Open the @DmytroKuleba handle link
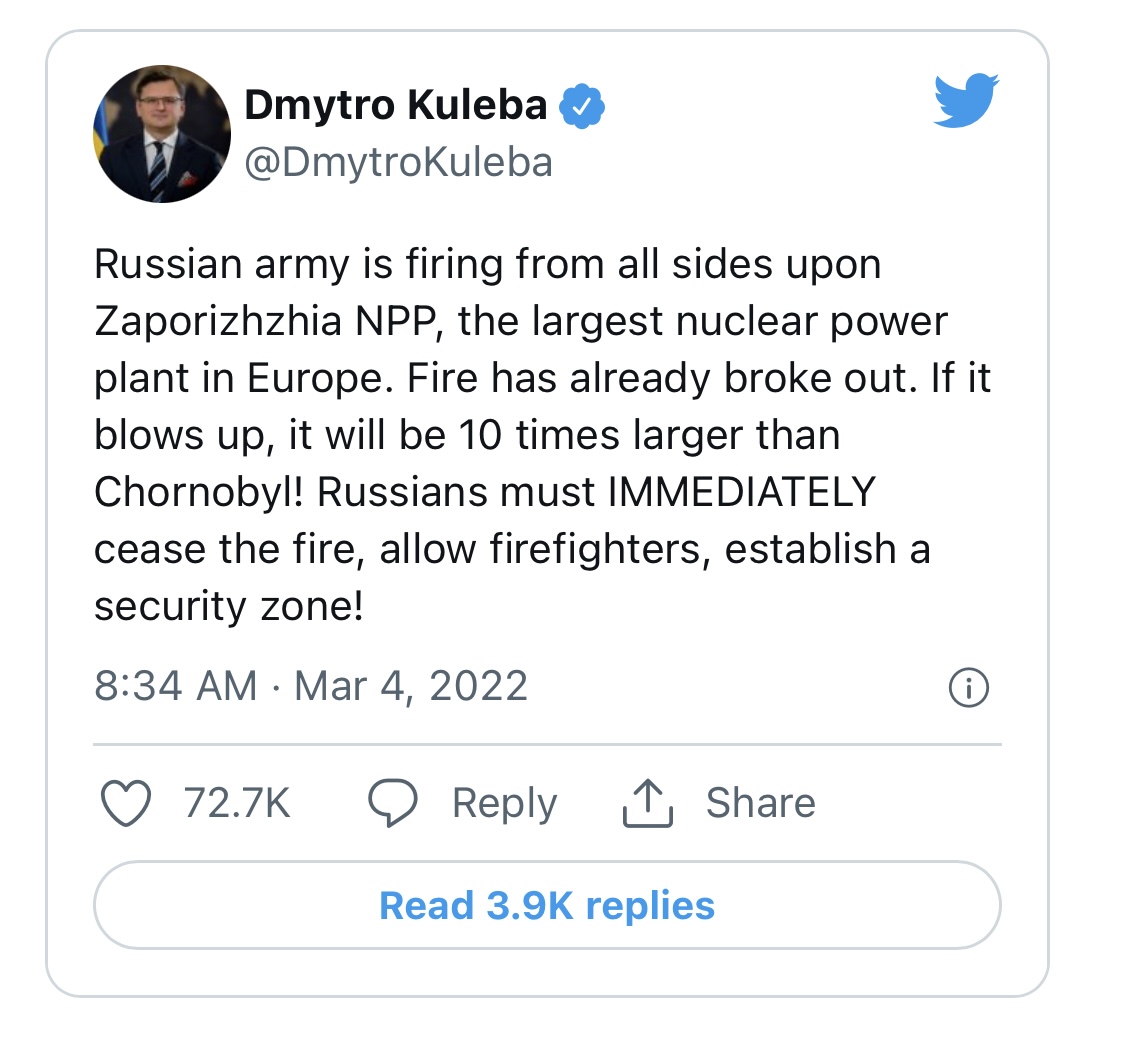The height and width of the screenshot is (1039, 1125). click(398, 162)
